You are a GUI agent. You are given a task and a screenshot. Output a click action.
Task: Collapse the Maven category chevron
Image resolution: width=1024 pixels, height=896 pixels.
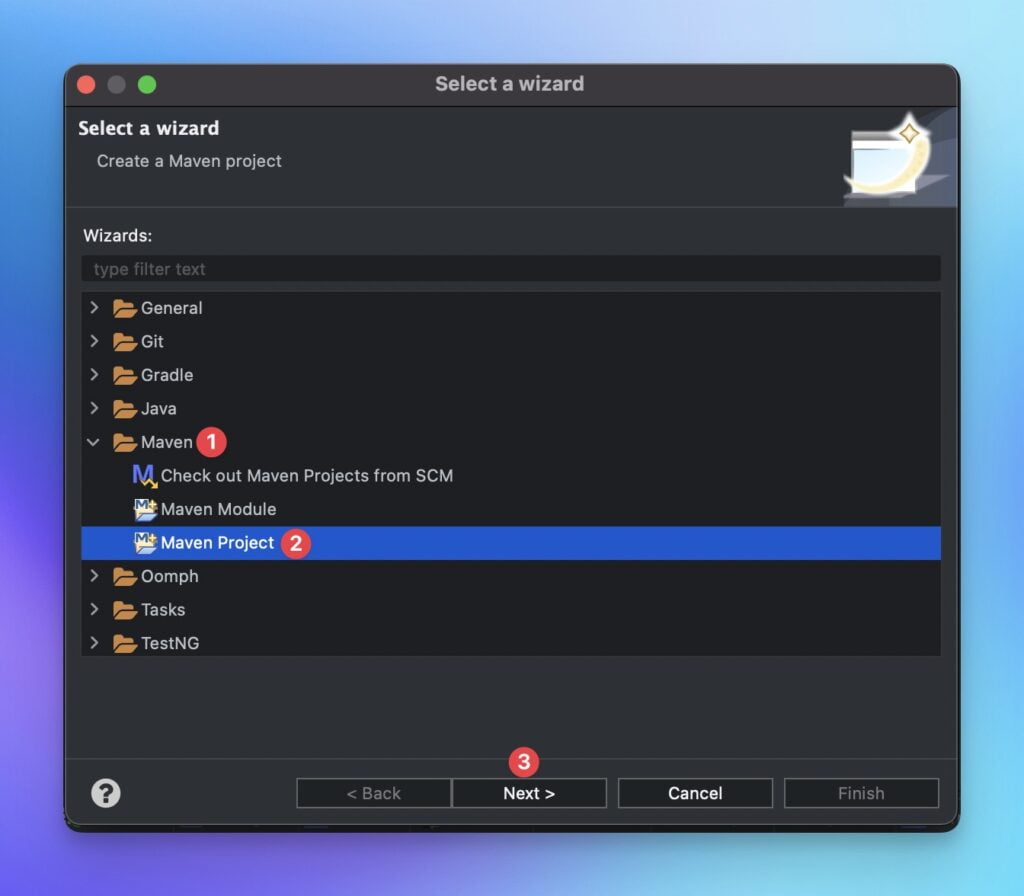click(x=93, y=442)
